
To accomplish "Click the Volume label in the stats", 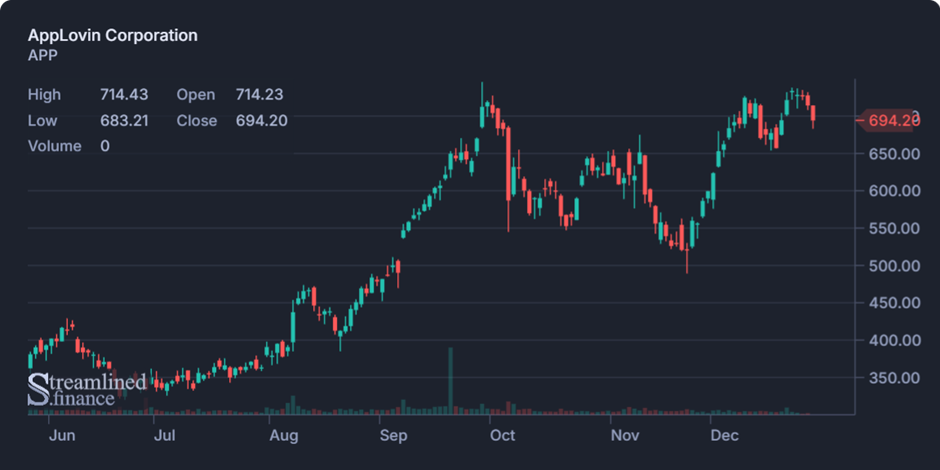I will pos(55,146).
